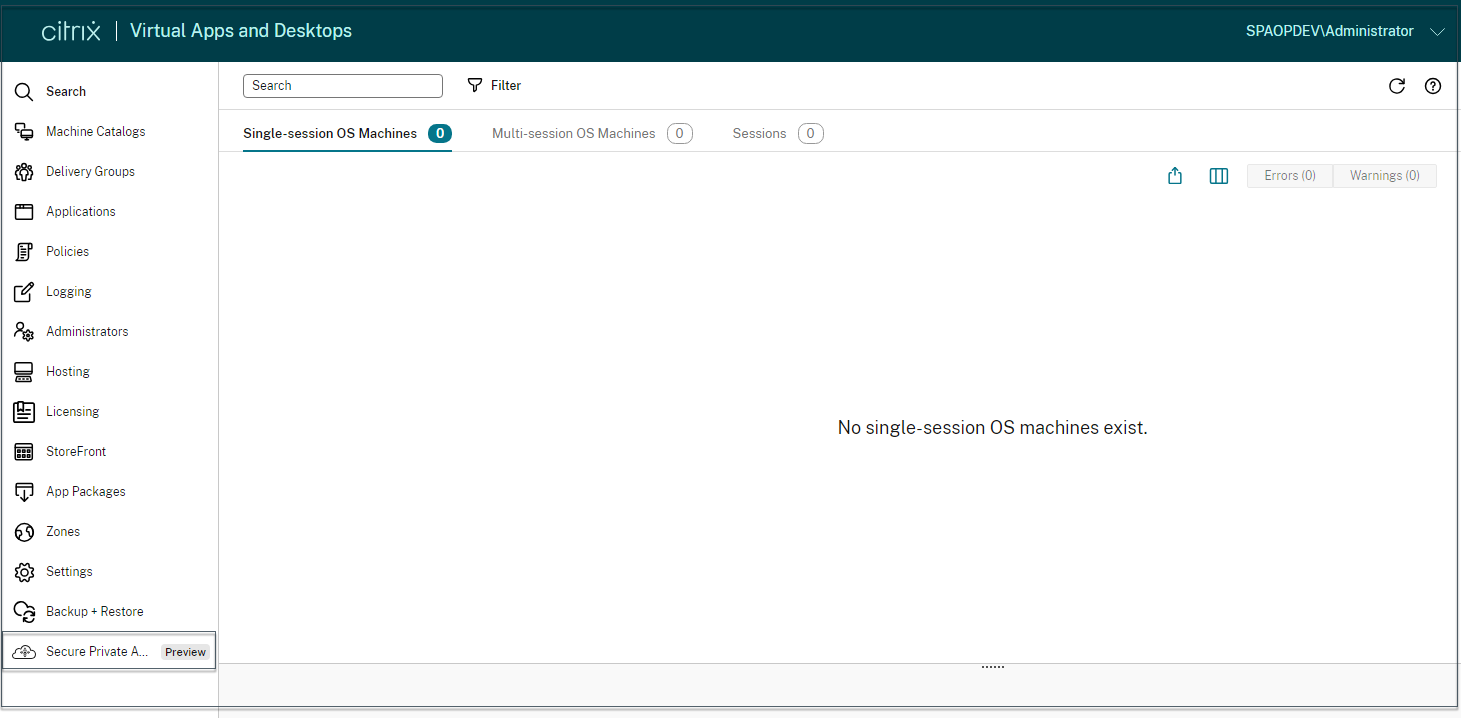Click the Multi-session tab count badge
Image resolution: width=1461 pixels, height=718 pixels.
680,133
